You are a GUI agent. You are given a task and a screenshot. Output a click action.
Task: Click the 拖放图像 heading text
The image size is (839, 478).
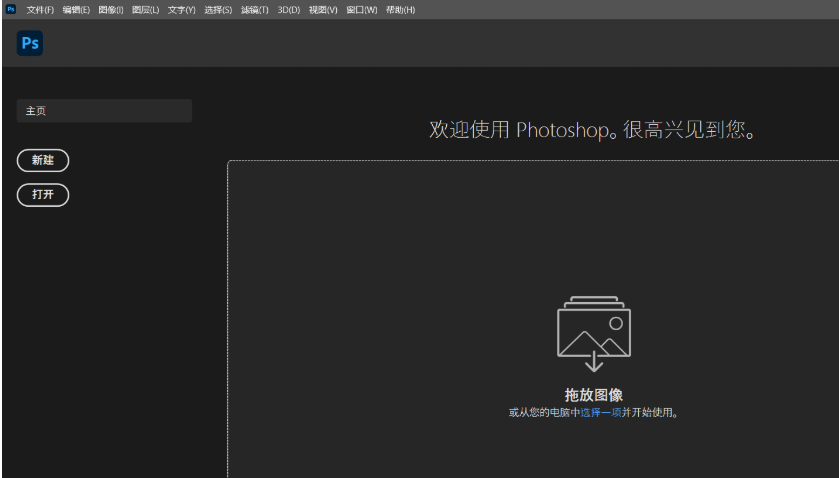coord(594,395)
